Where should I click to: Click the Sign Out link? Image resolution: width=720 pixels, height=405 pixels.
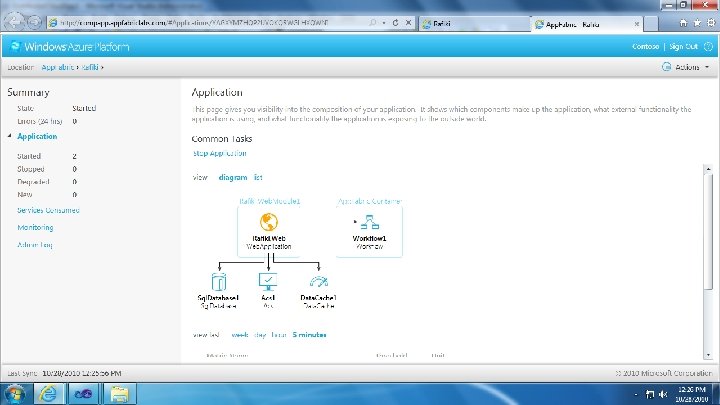[x=683, y=46]
